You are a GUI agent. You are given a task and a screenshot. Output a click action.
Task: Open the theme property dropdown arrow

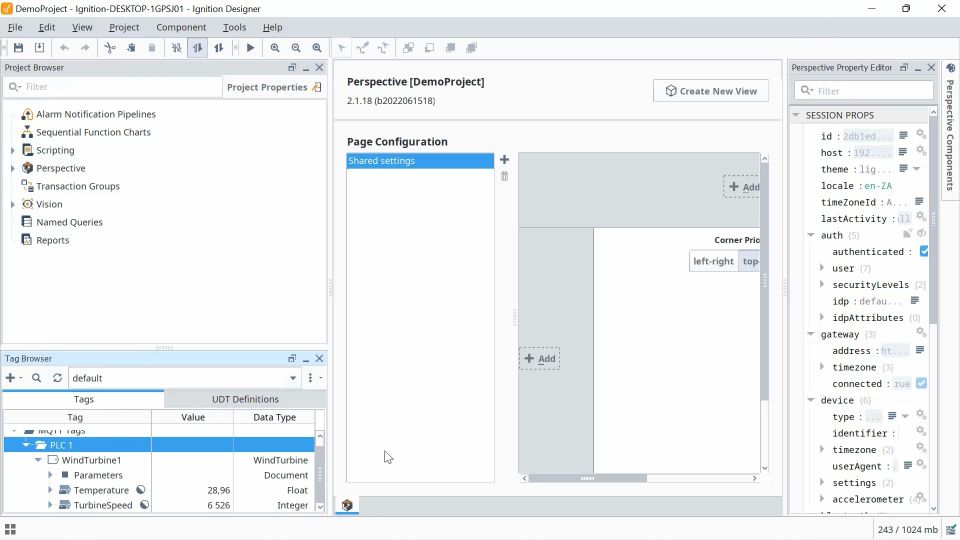pyautogui.click(x=917, y=168)
